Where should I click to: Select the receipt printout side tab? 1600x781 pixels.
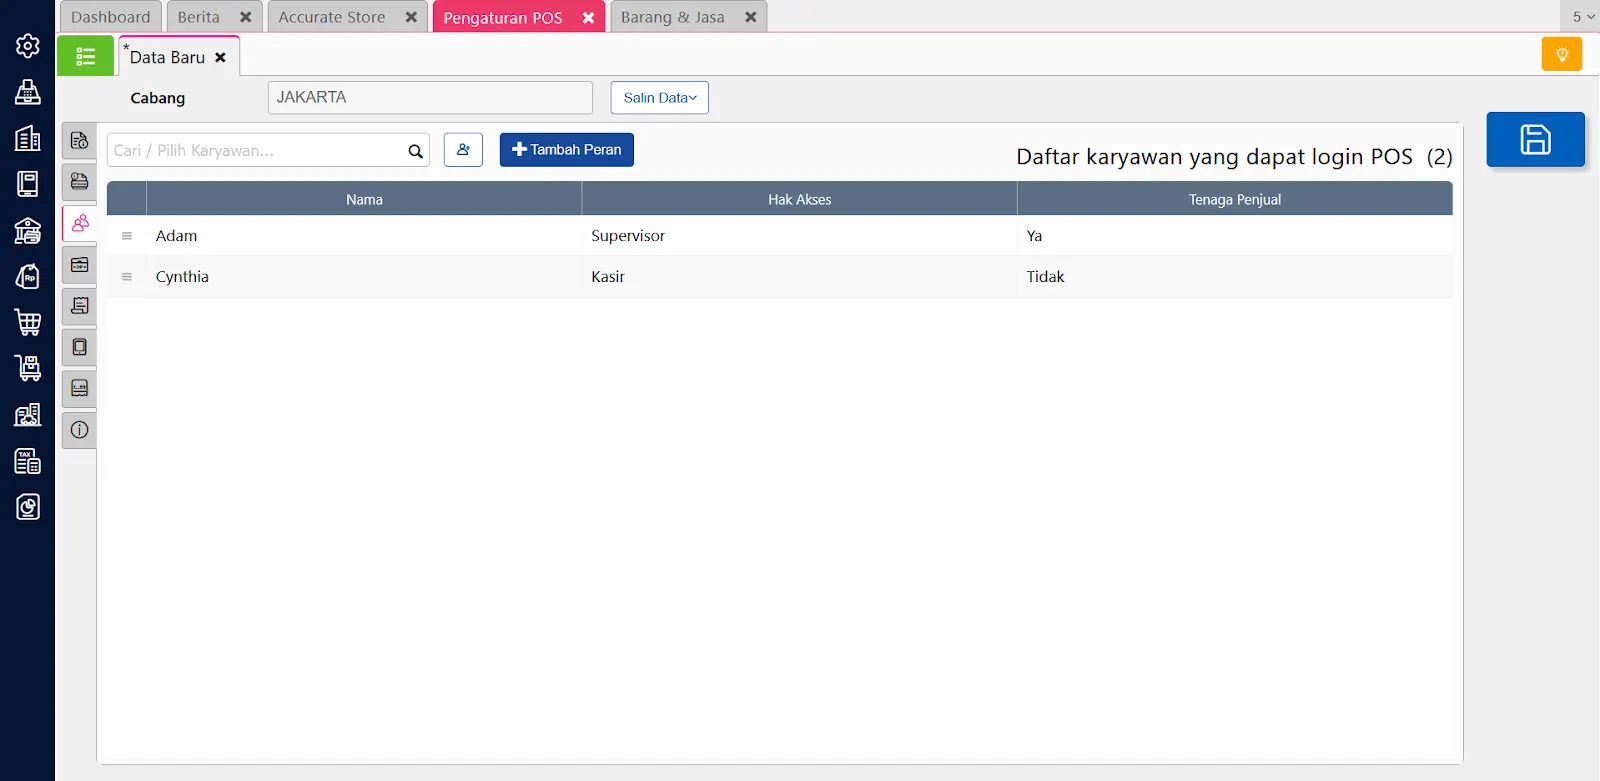click(80, 306)
